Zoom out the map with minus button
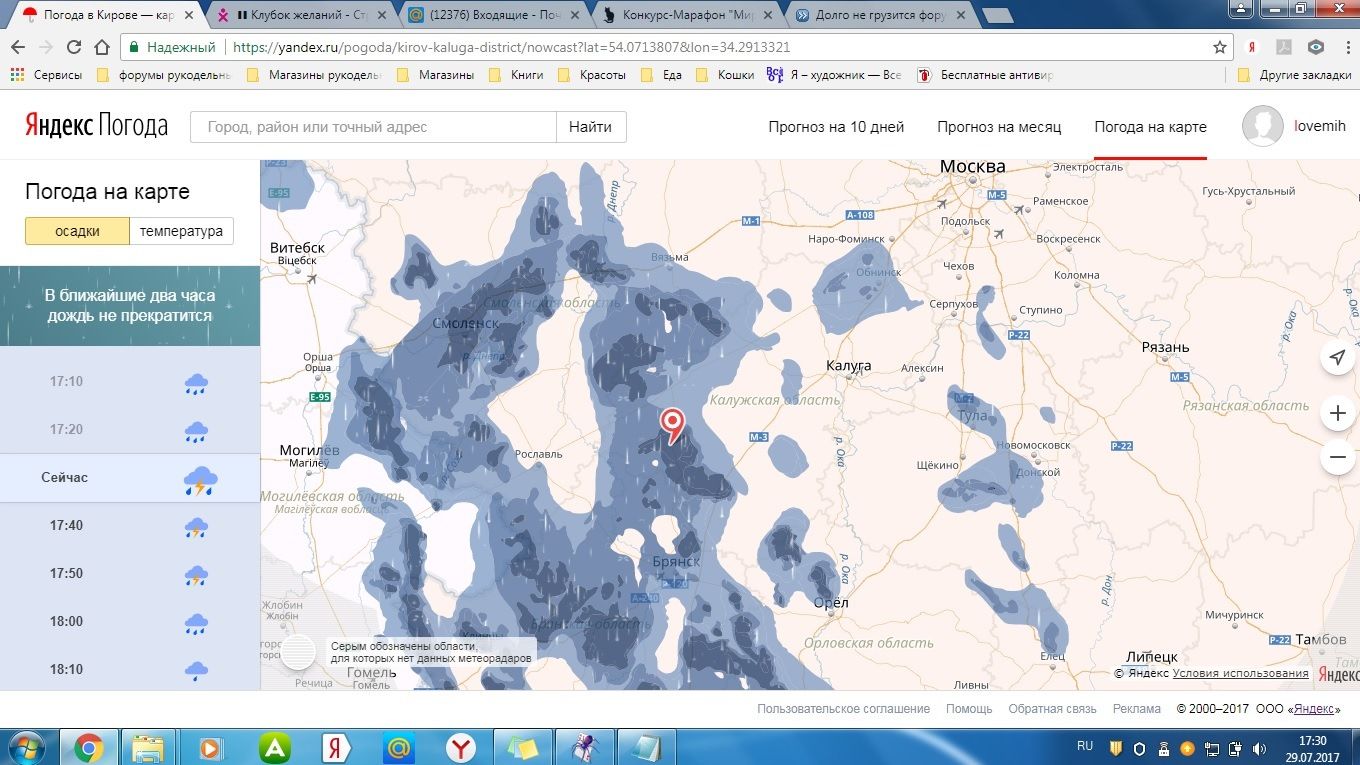The height and width of the screenshot is (765, 1360). 1337,458
